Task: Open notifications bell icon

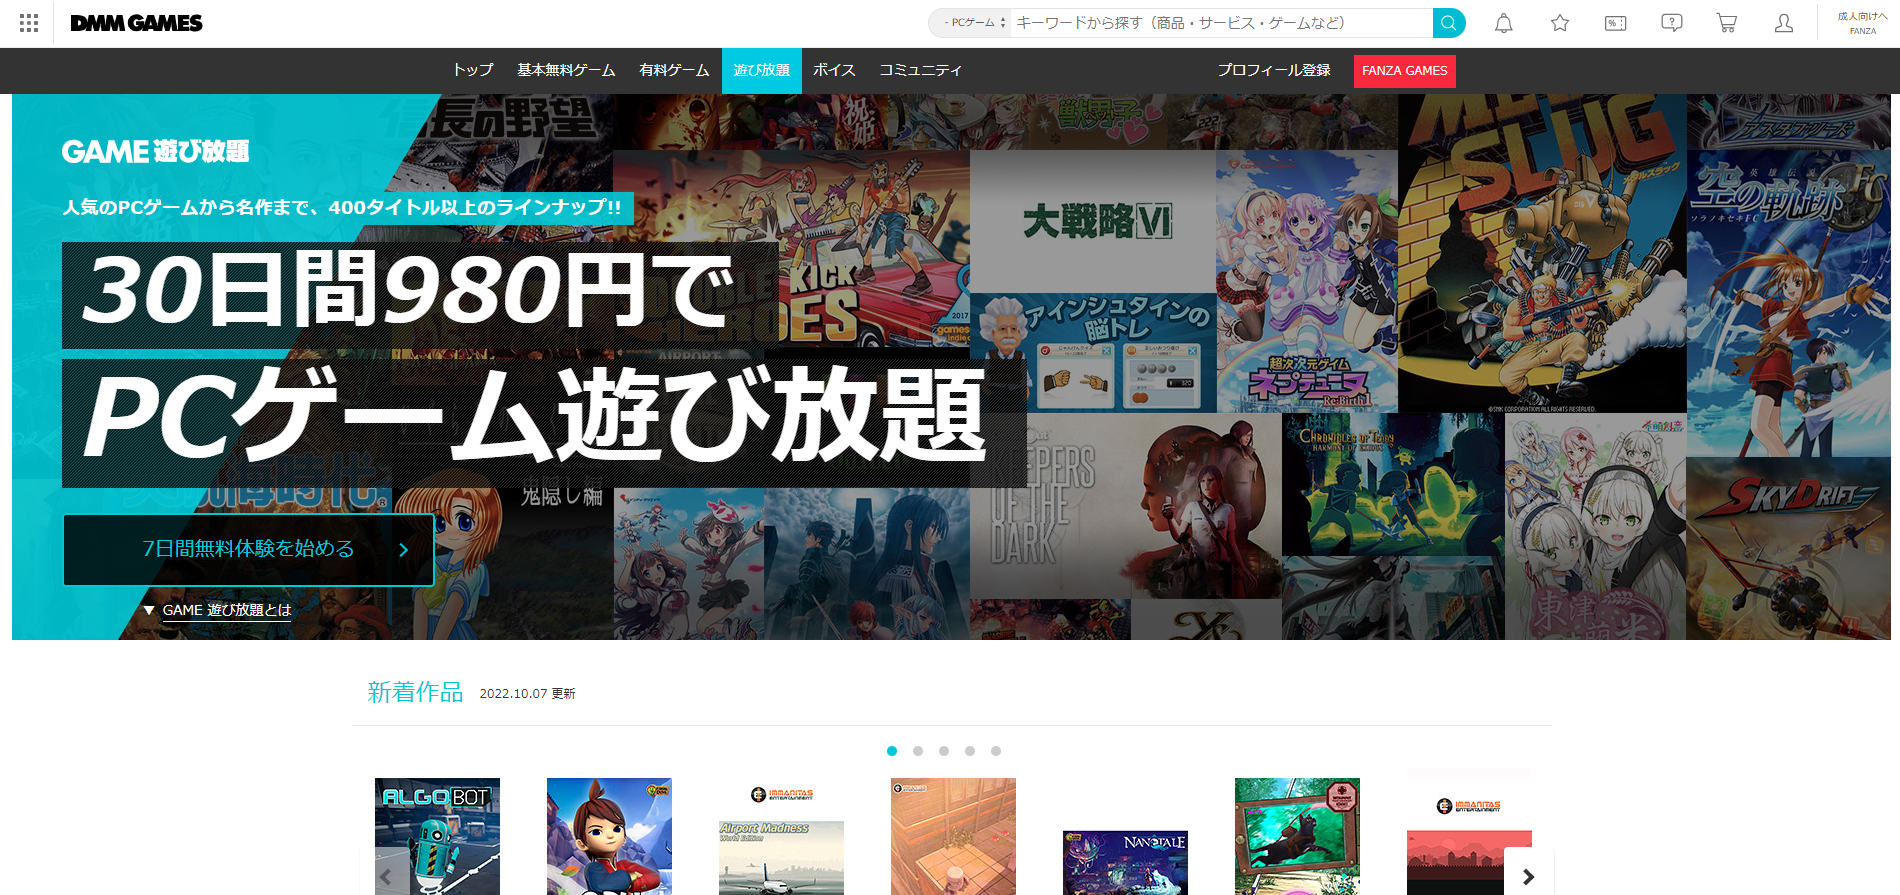Action: point(1503,23)
